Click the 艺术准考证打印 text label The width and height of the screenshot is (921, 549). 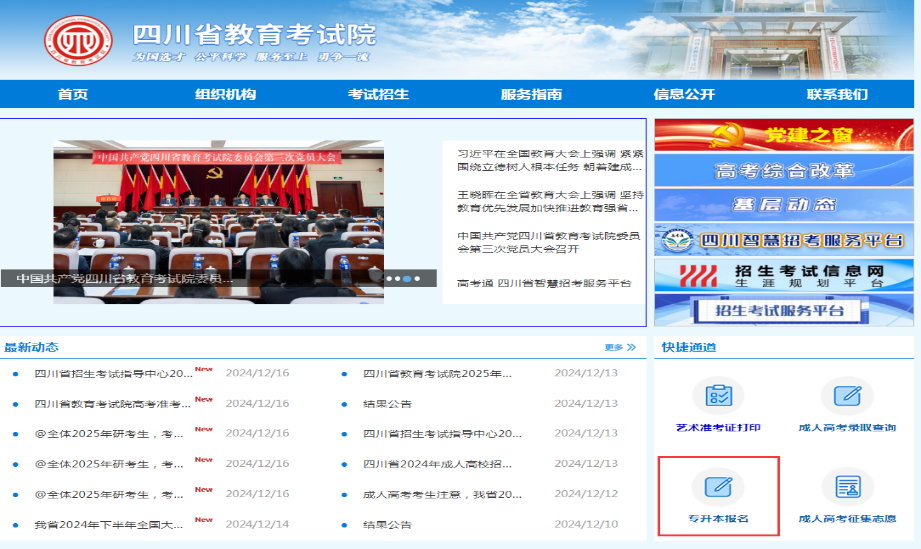pyautogui.click(x=718, y=427)
